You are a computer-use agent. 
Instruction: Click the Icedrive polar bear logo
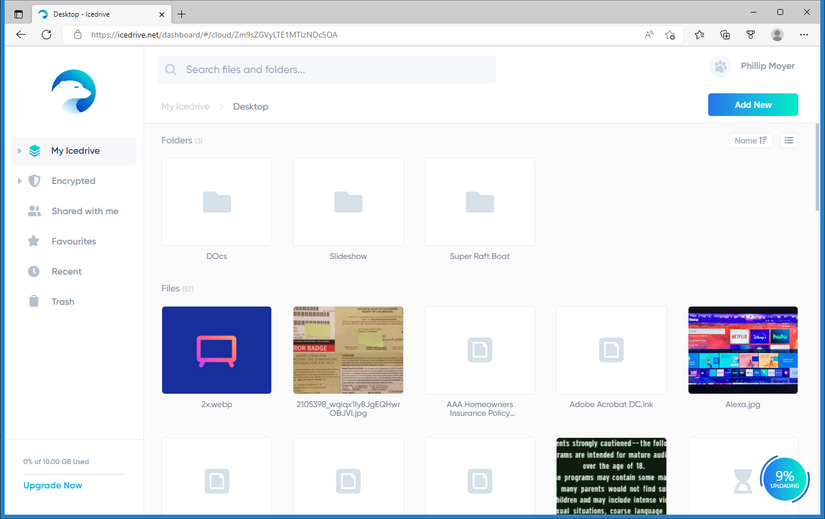(x=74, y=91)
